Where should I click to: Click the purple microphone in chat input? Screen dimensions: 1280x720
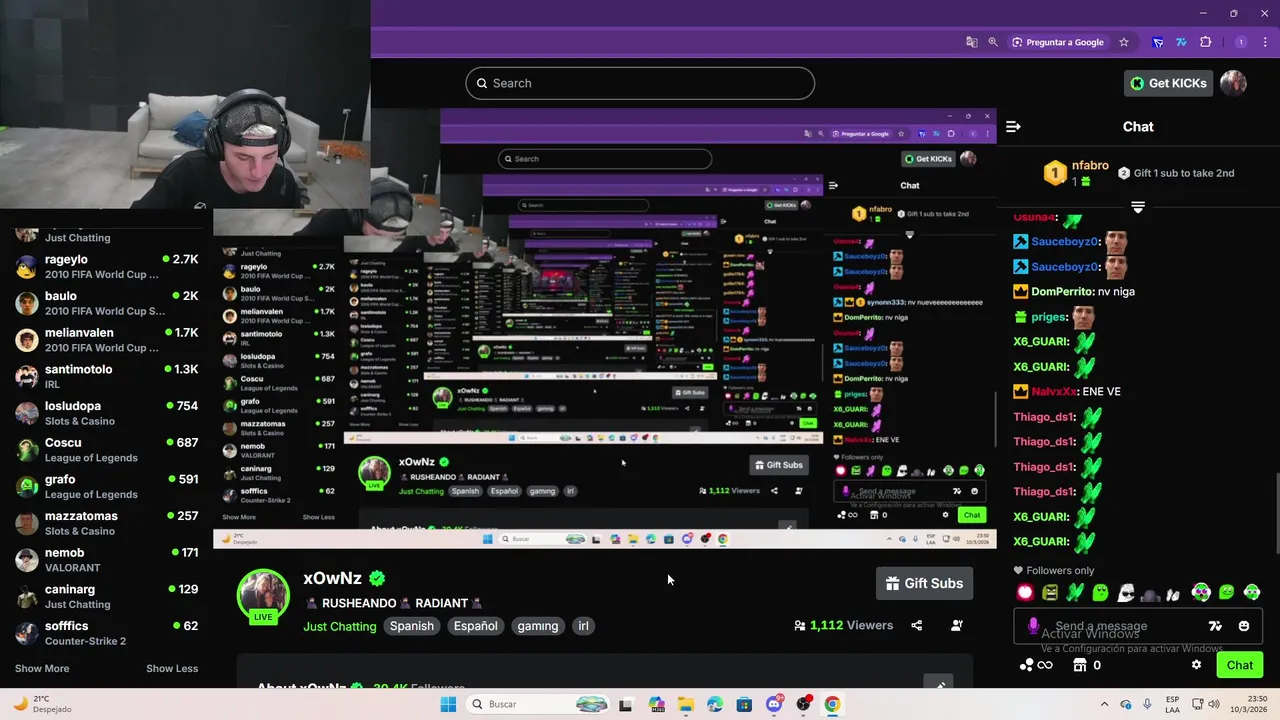point(1033,626)
